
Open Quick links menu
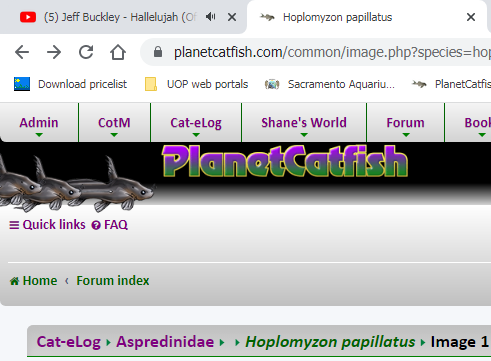click(x=47, y=225)
